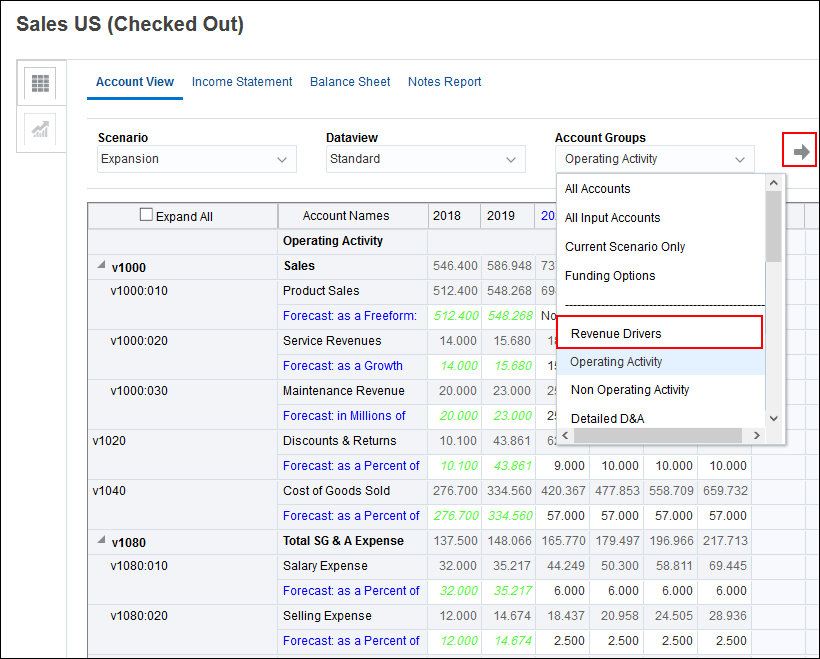Select Detailed D&A in the list
The height and width of the screenshot is (659, 820).
click(607, 418)
